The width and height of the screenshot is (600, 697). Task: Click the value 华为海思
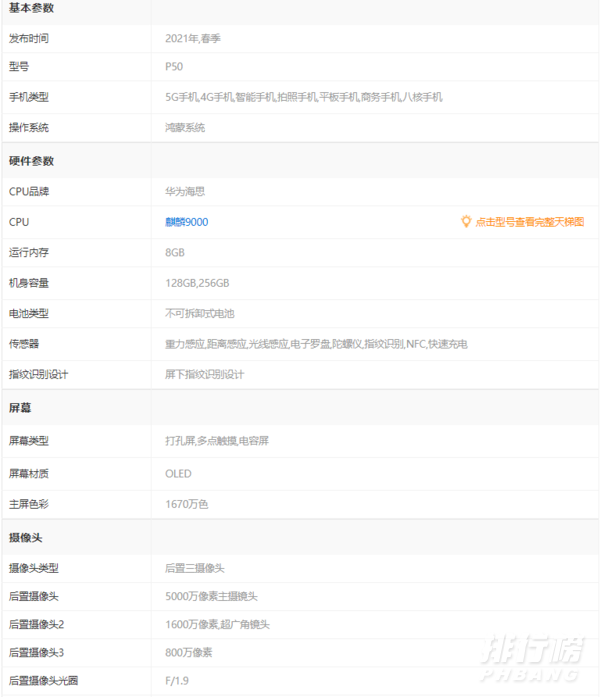(x=185, y=192)
